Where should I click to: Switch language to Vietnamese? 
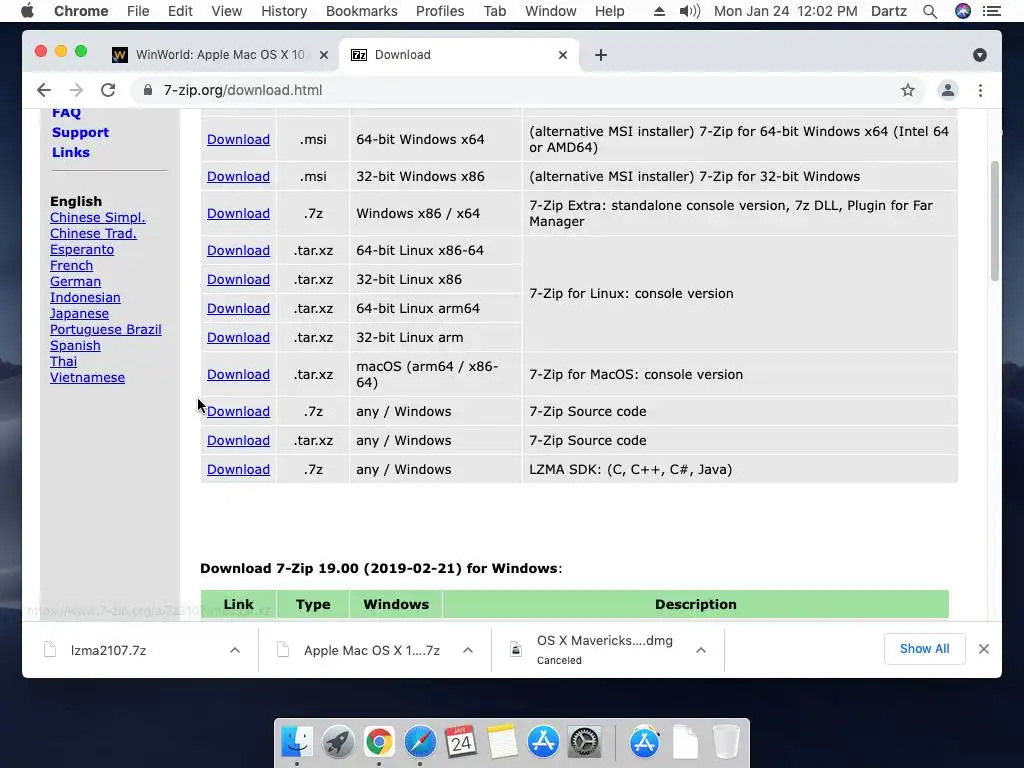point(87,377)
